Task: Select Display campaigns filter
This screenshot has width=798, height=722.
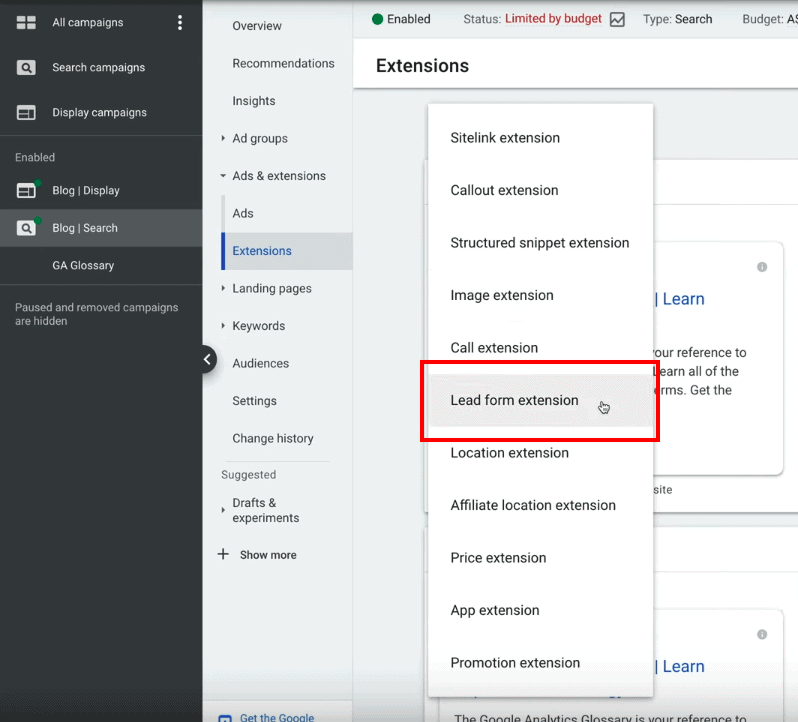Action: (x=99, y=112)
